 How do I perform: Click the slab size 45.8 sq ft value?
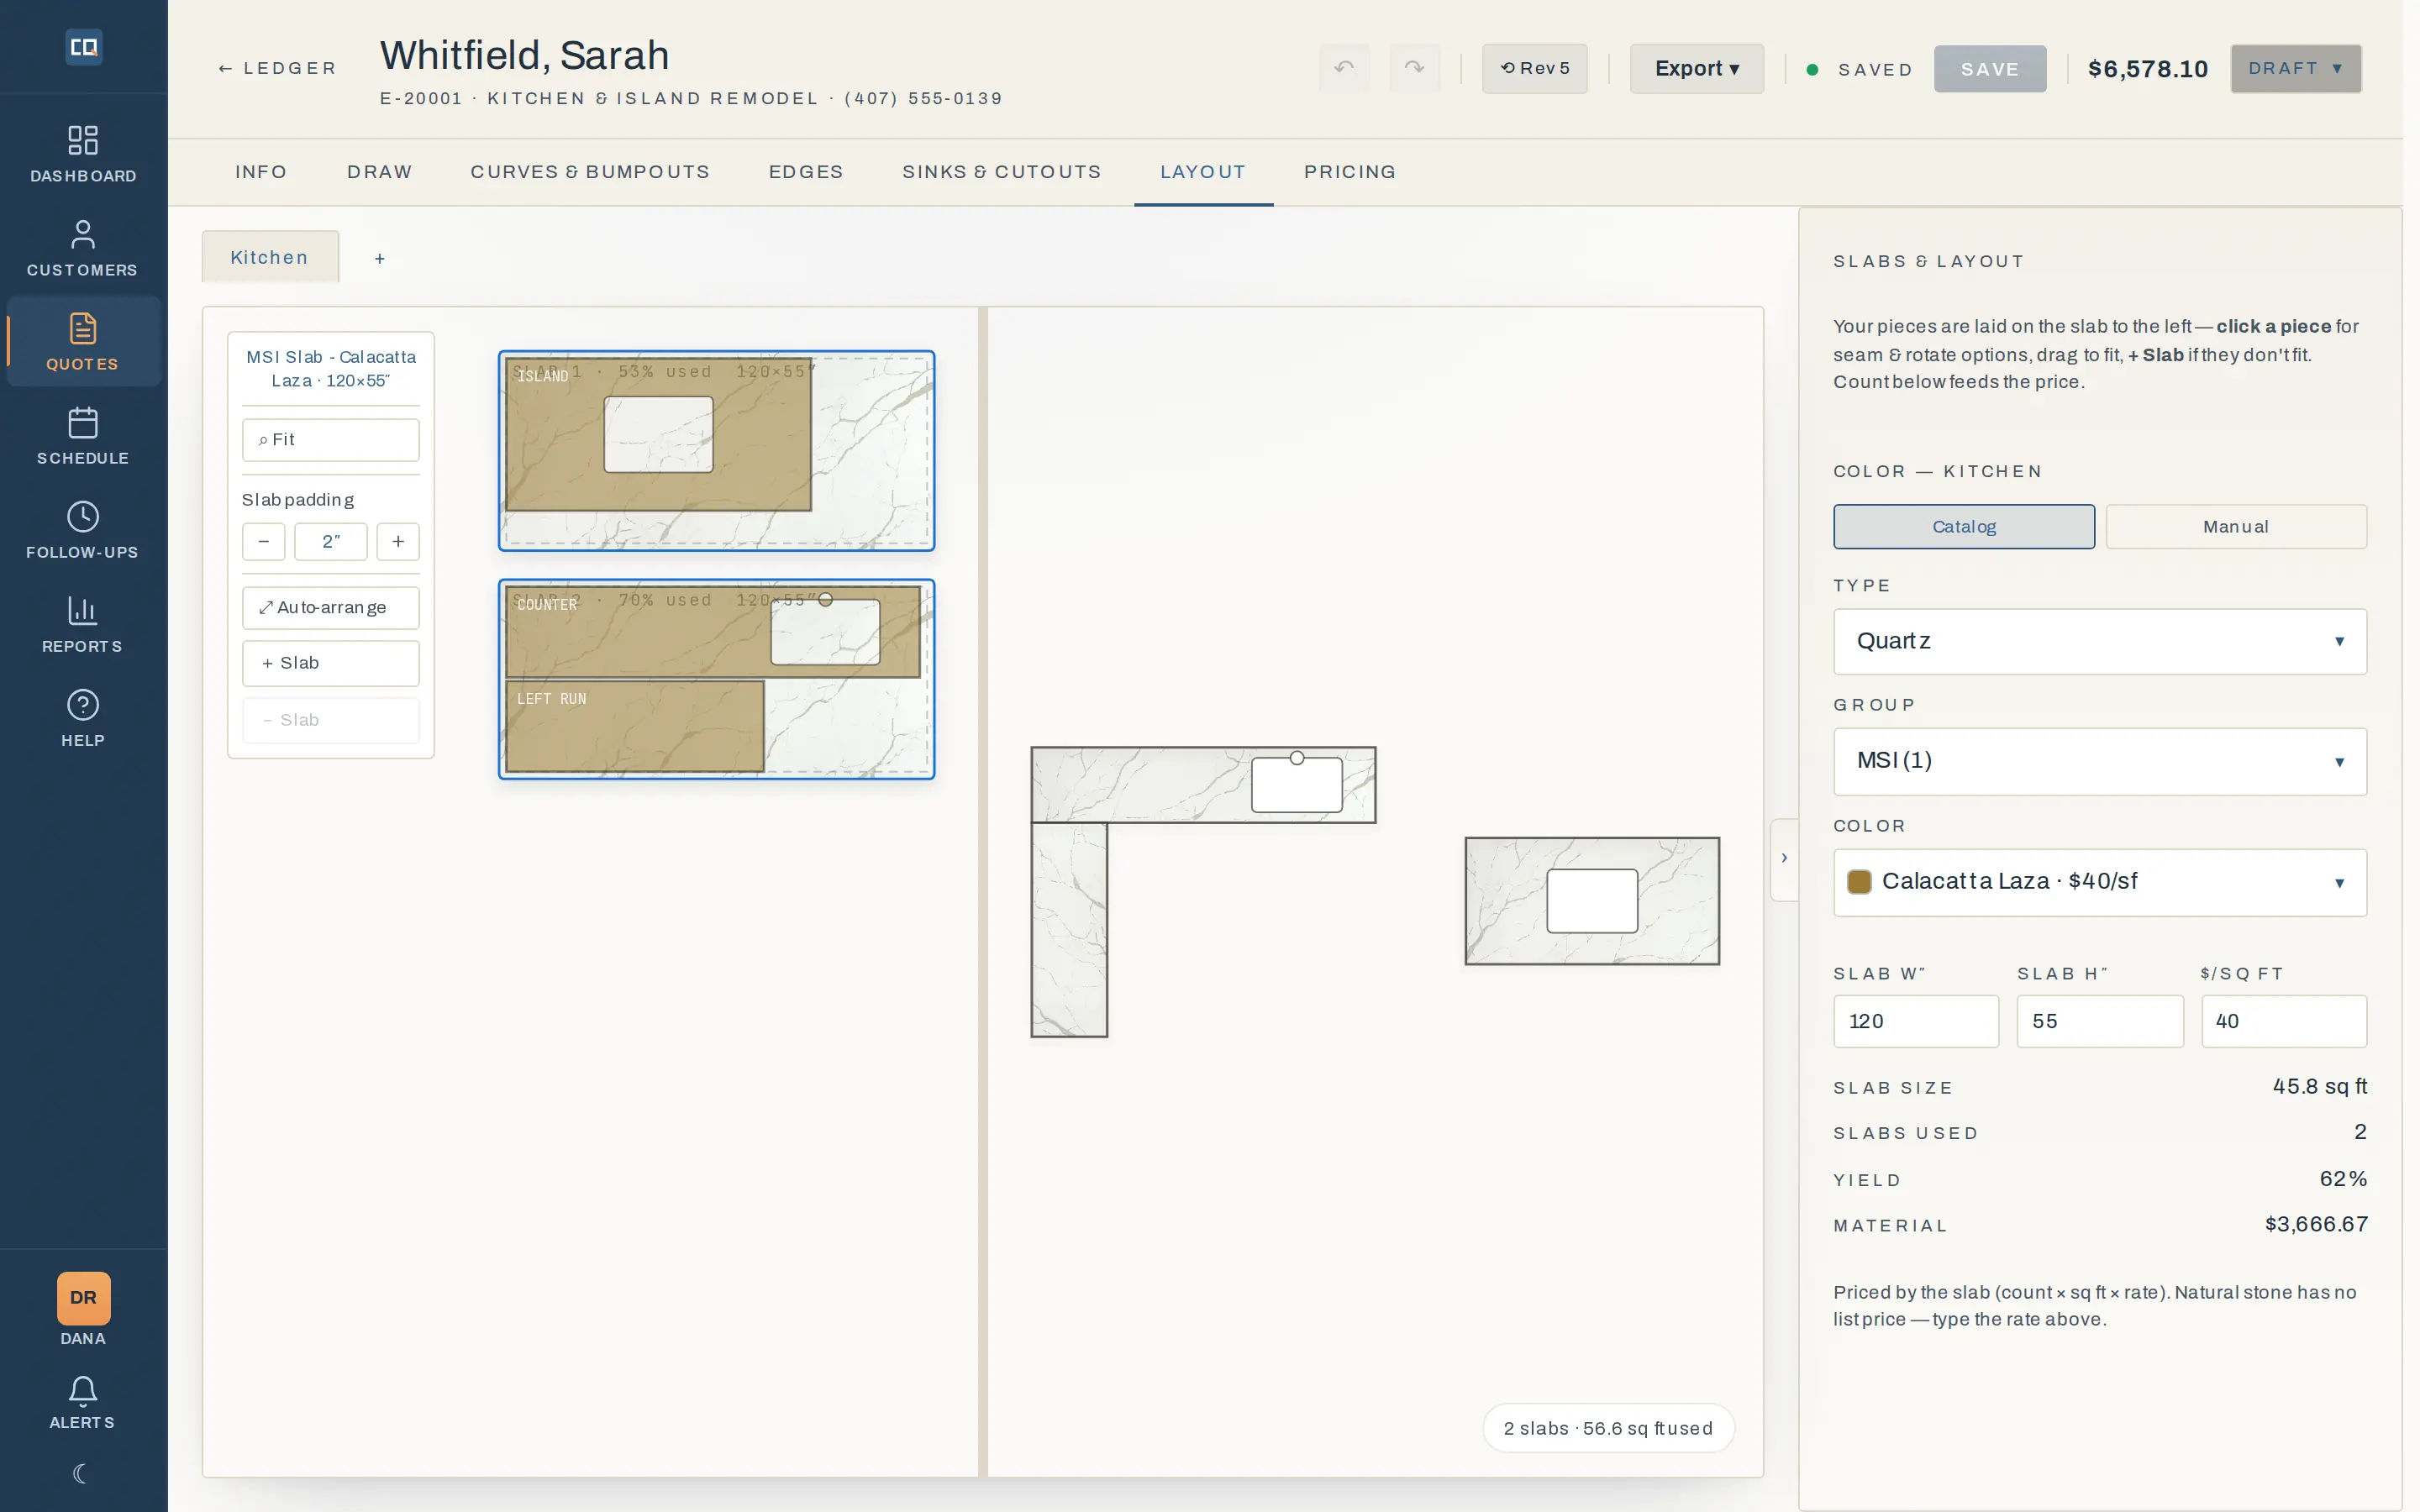pyautogui.click(x=2320, y=1086)
